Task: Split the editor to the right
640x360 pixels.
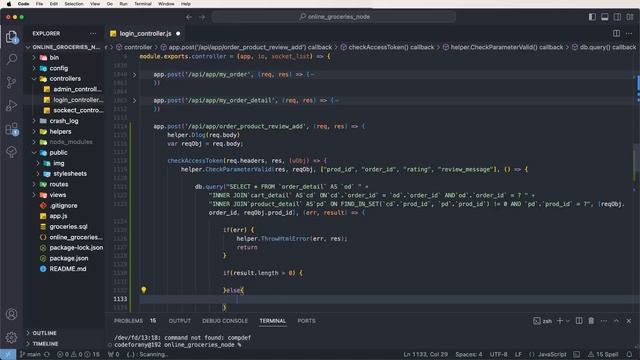Action: (616, 33)
